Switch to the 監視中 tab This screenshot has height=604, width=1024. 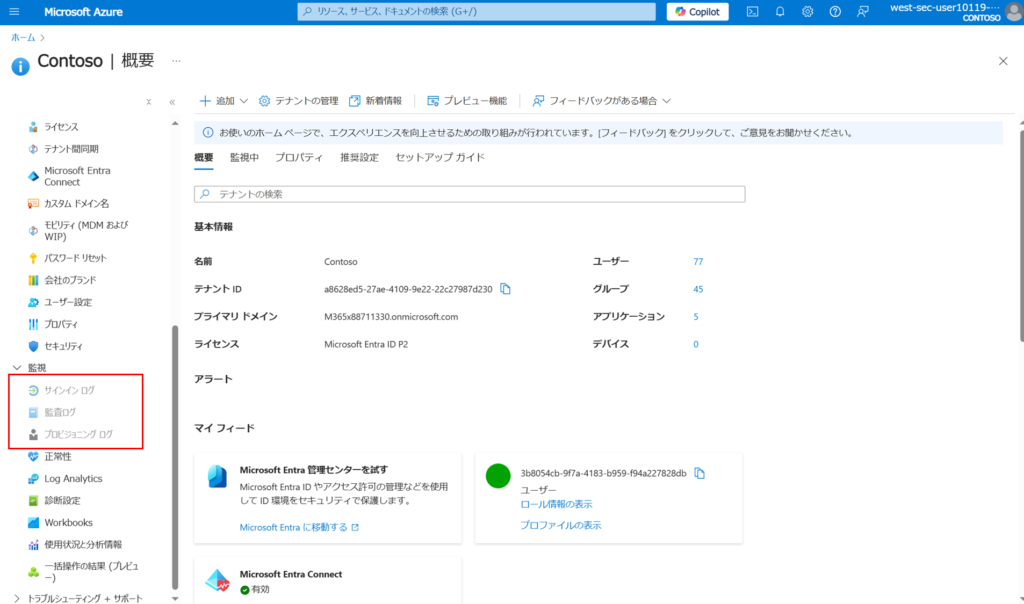pyautogui.click(x=244, y=157)
